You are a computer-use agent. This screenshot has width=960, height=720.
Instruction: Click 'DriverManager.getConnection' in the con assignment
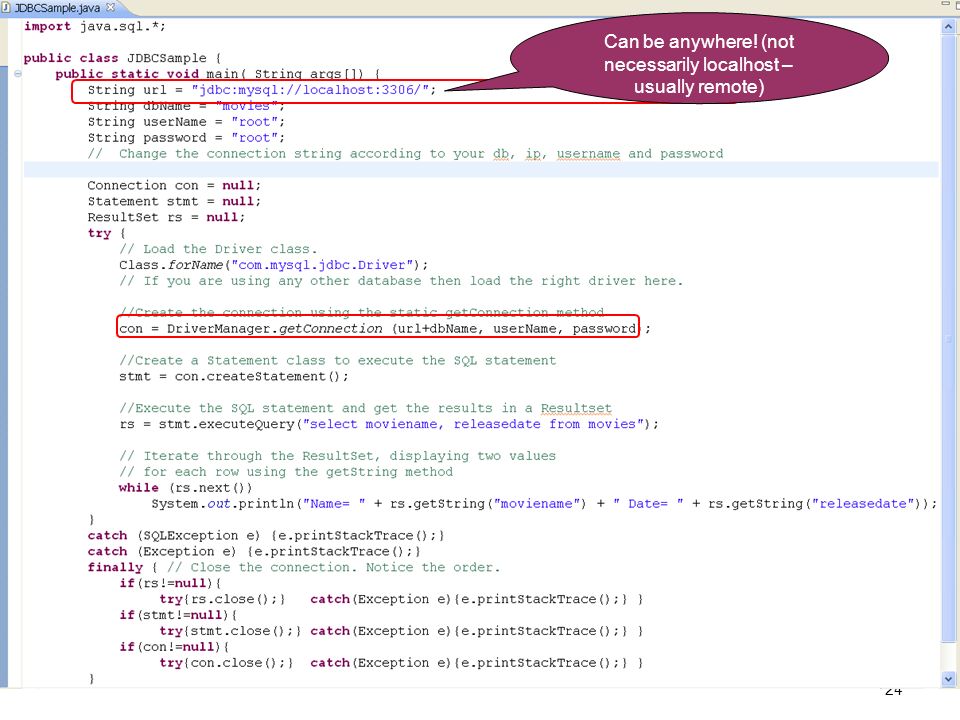tap(274, 329)
